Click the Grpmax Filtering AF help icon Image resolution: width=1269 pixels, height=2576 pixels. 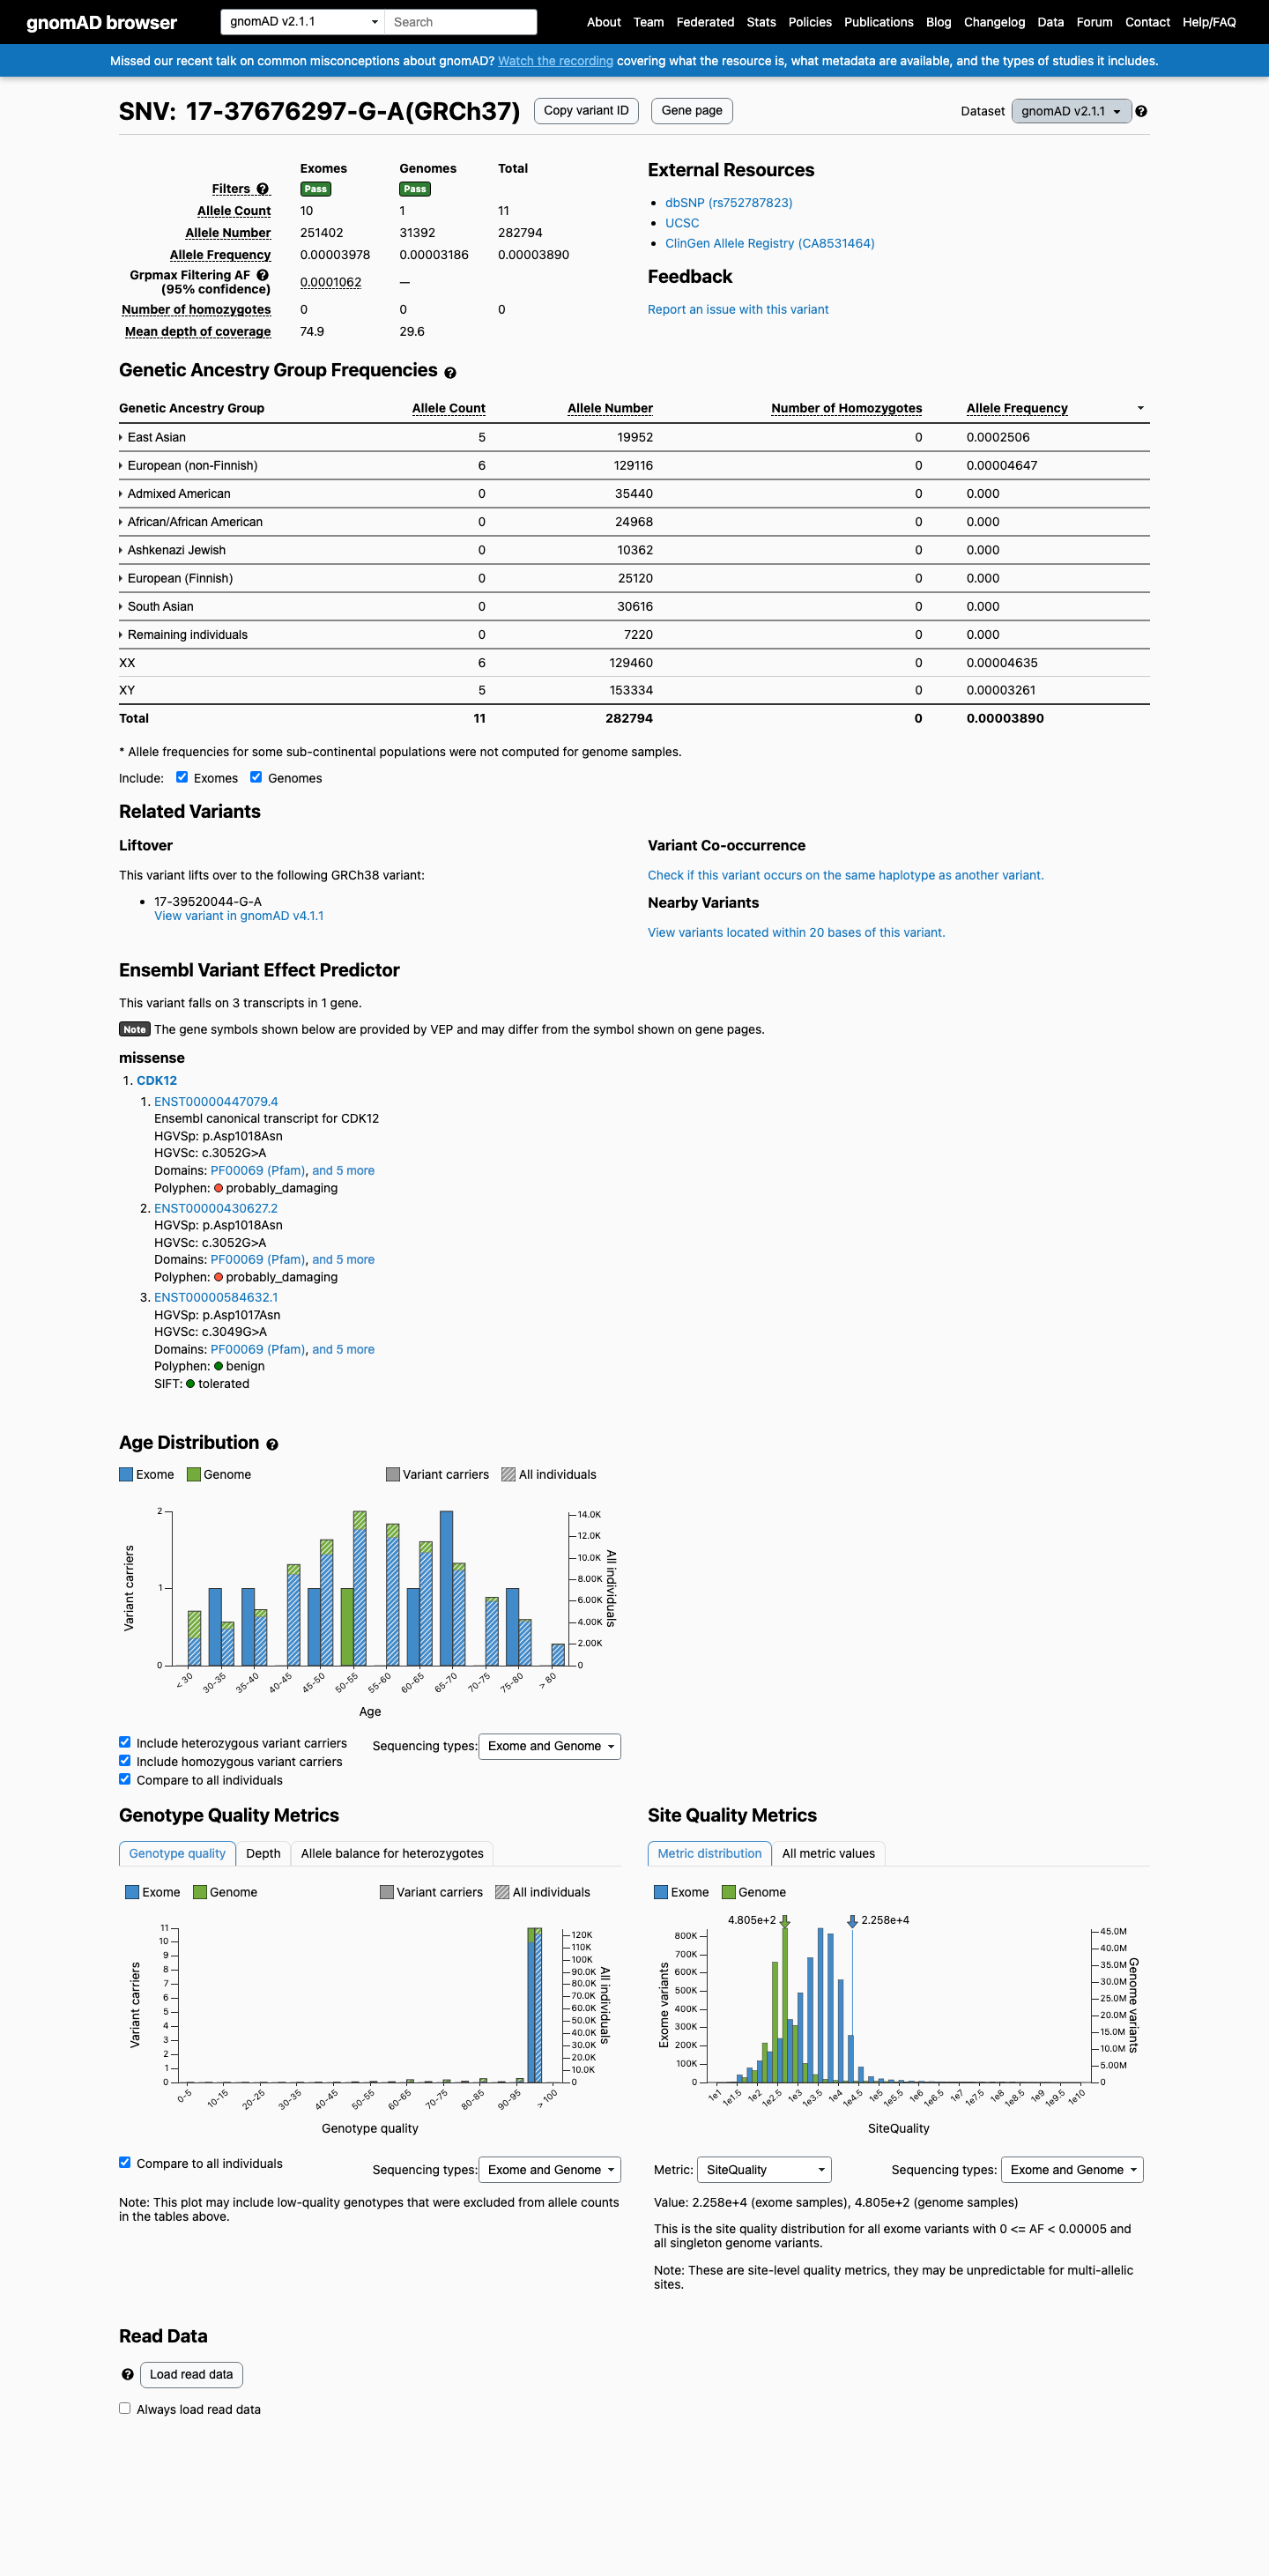pyautogui.click(x=263, y=275)
